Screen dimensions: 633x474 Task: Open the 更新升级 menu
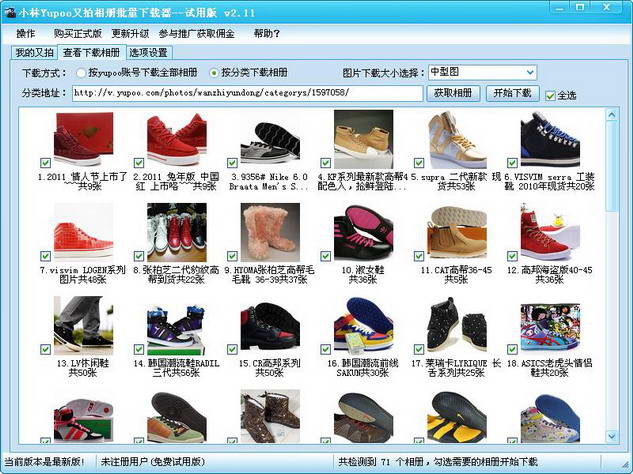(130, 34)
